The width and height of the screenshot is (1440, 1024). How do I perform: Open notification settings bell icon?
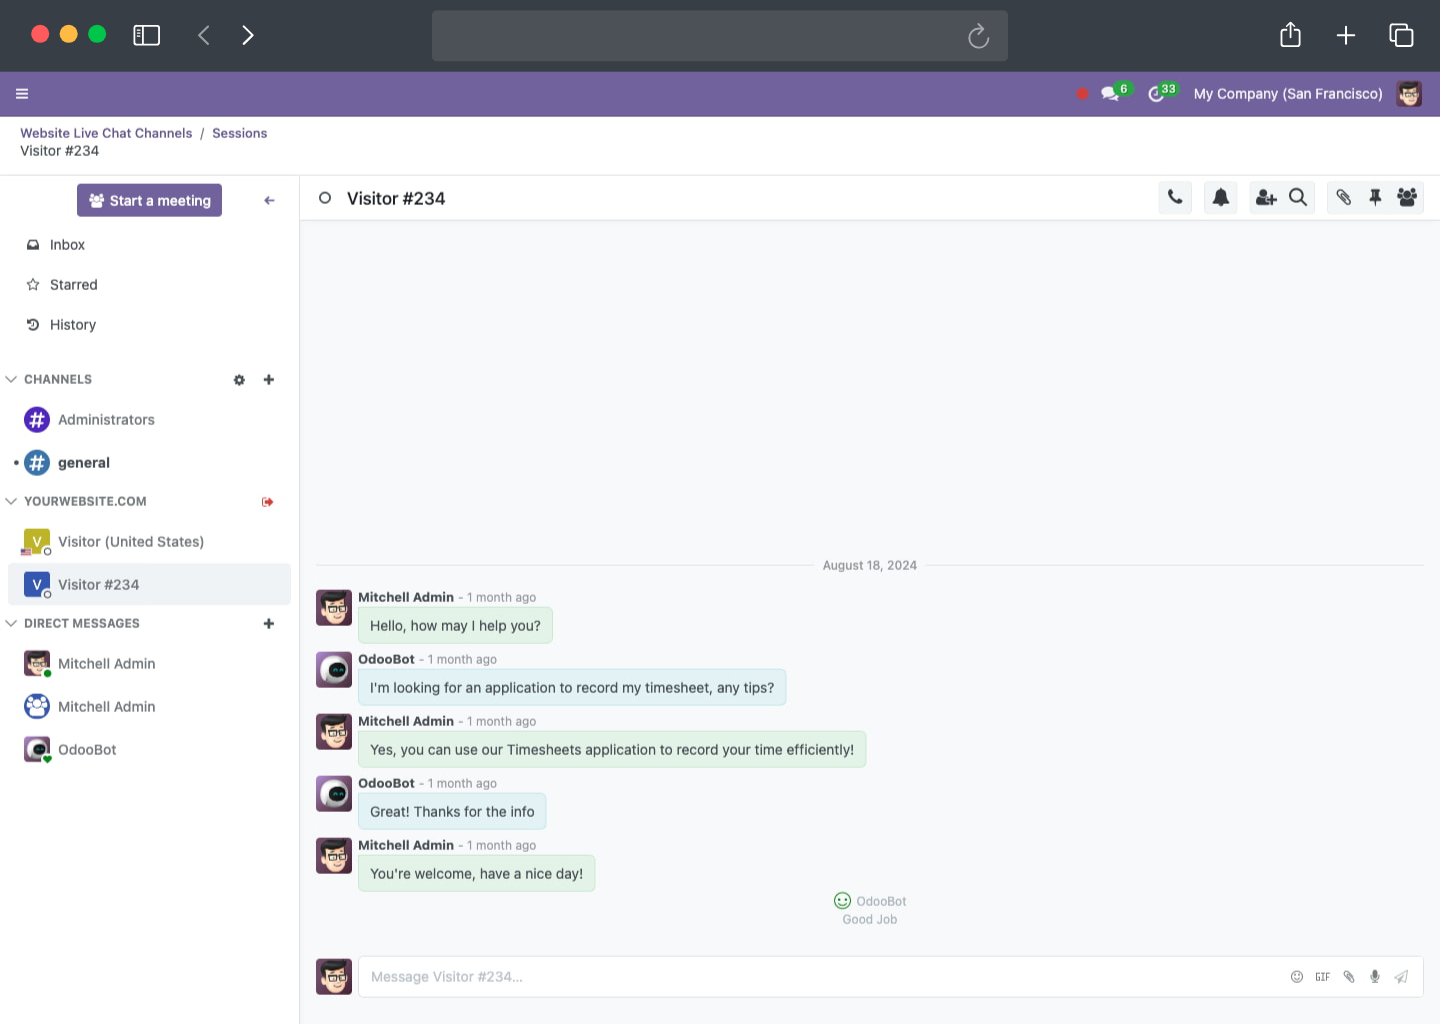1221,198
